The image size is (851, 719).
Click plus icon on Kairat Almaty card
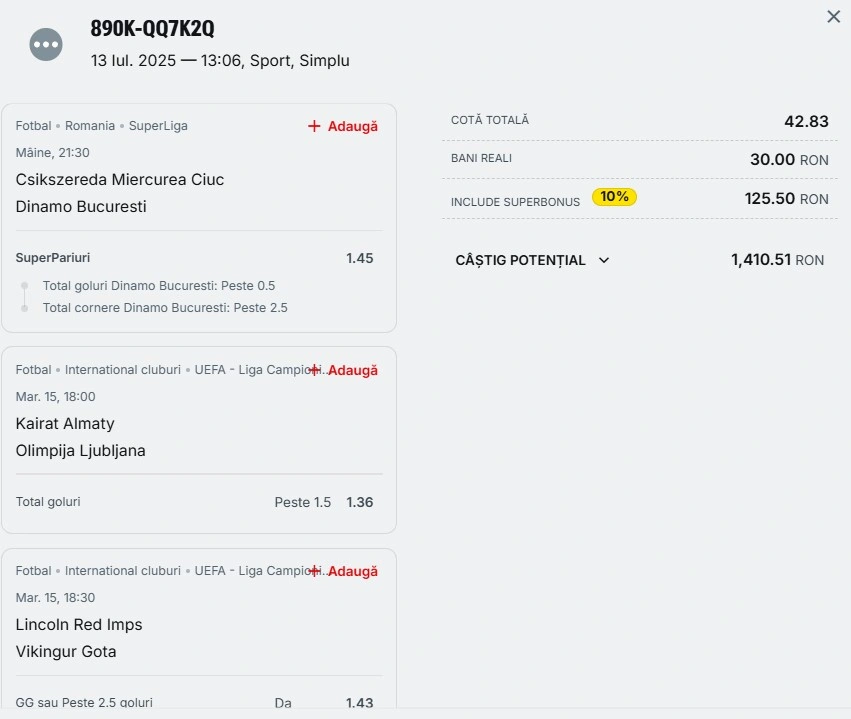point(314,371)
